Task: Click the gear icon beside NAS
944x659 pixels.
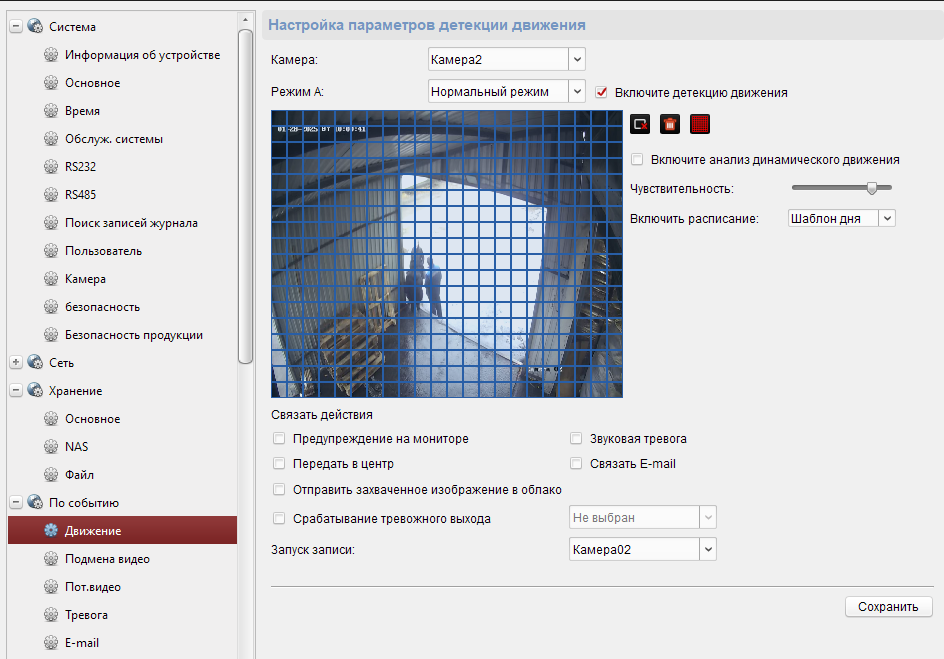Action: (51, 447)
